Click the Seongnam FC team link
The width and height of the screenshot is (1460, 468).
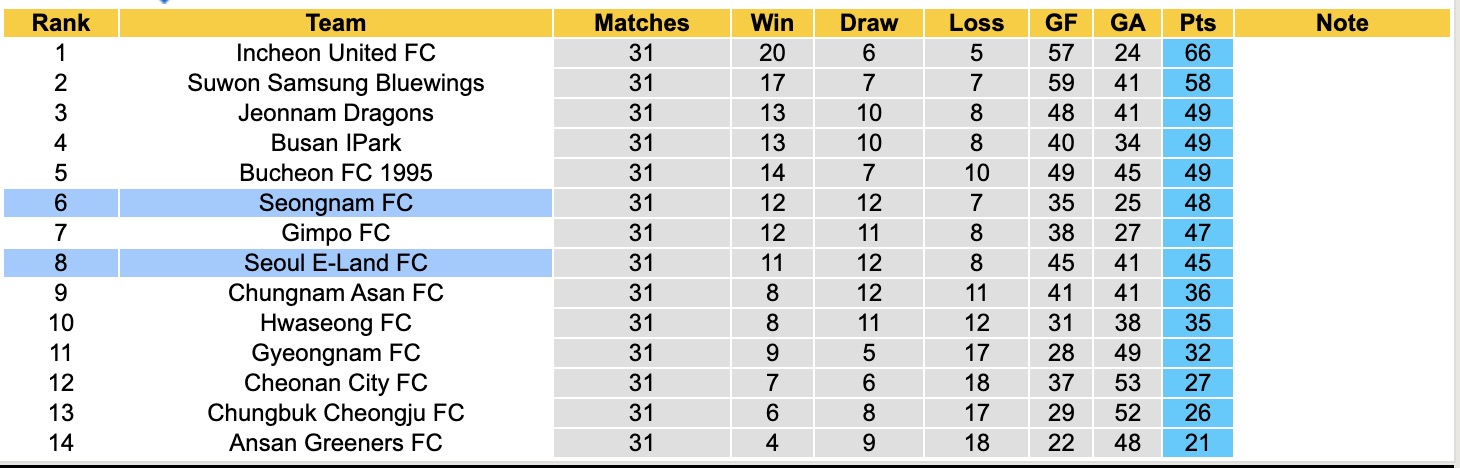click(x=335, y=203)
